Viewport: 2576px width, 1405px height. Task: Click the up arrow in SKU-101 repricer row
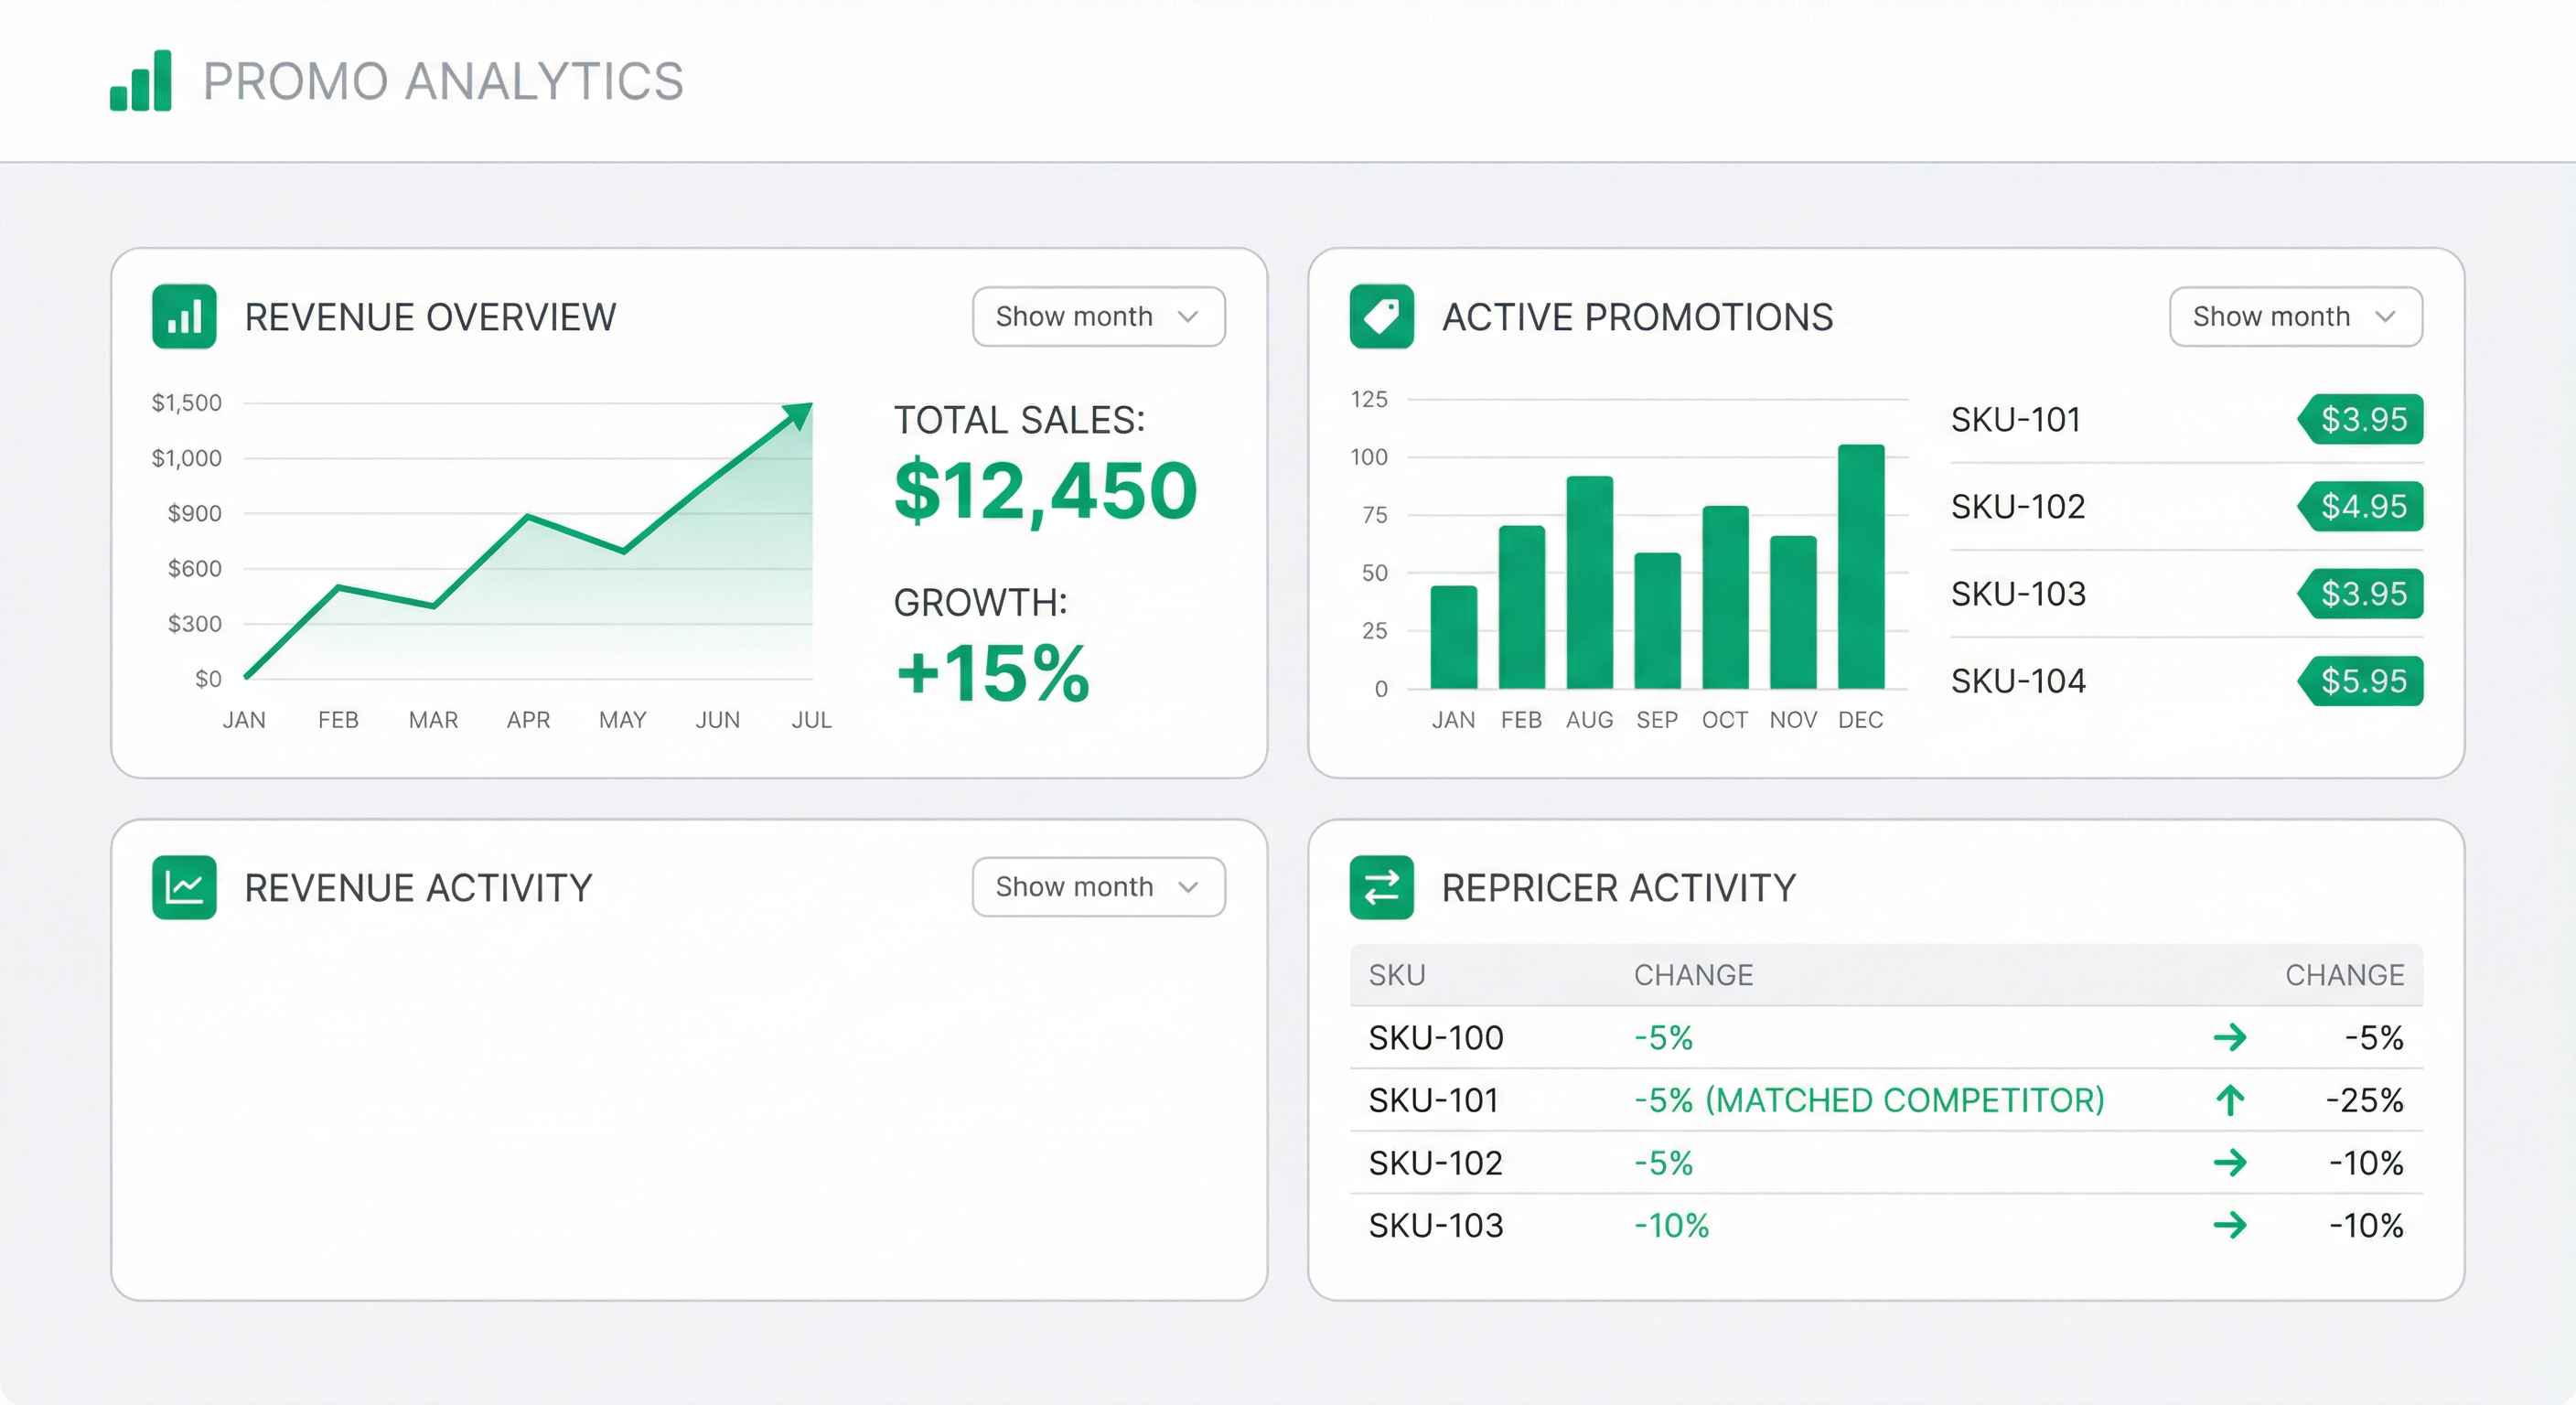(x=2230, y=1100)
